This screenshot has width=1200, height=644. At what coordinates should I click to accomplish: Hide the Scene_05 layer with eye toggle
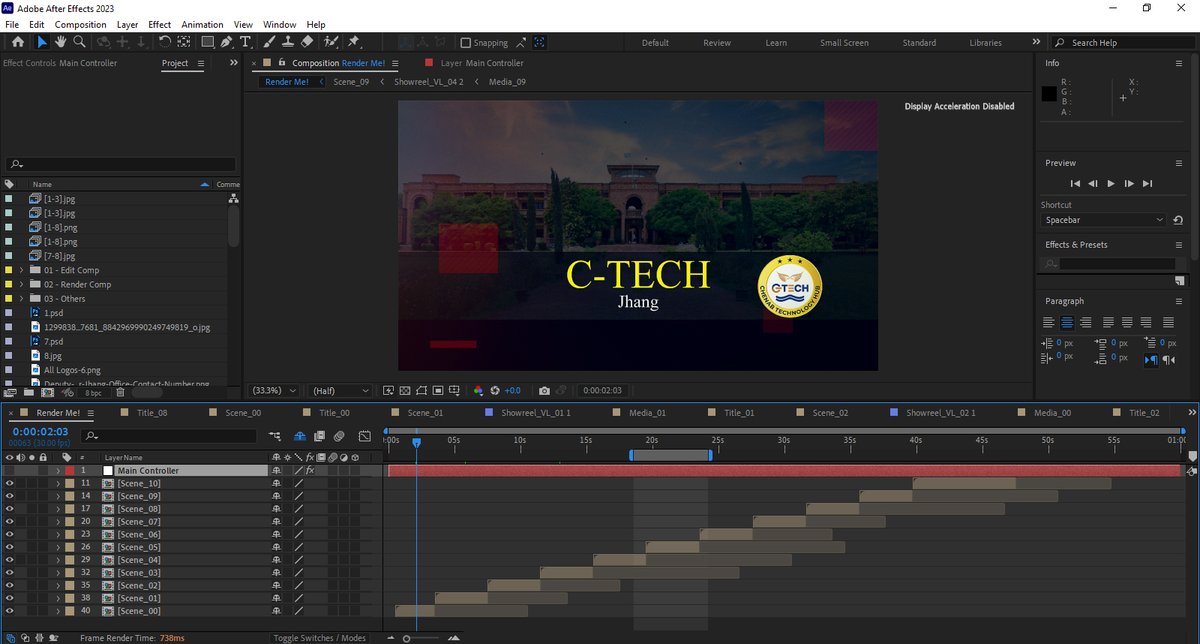coord(10,547)
